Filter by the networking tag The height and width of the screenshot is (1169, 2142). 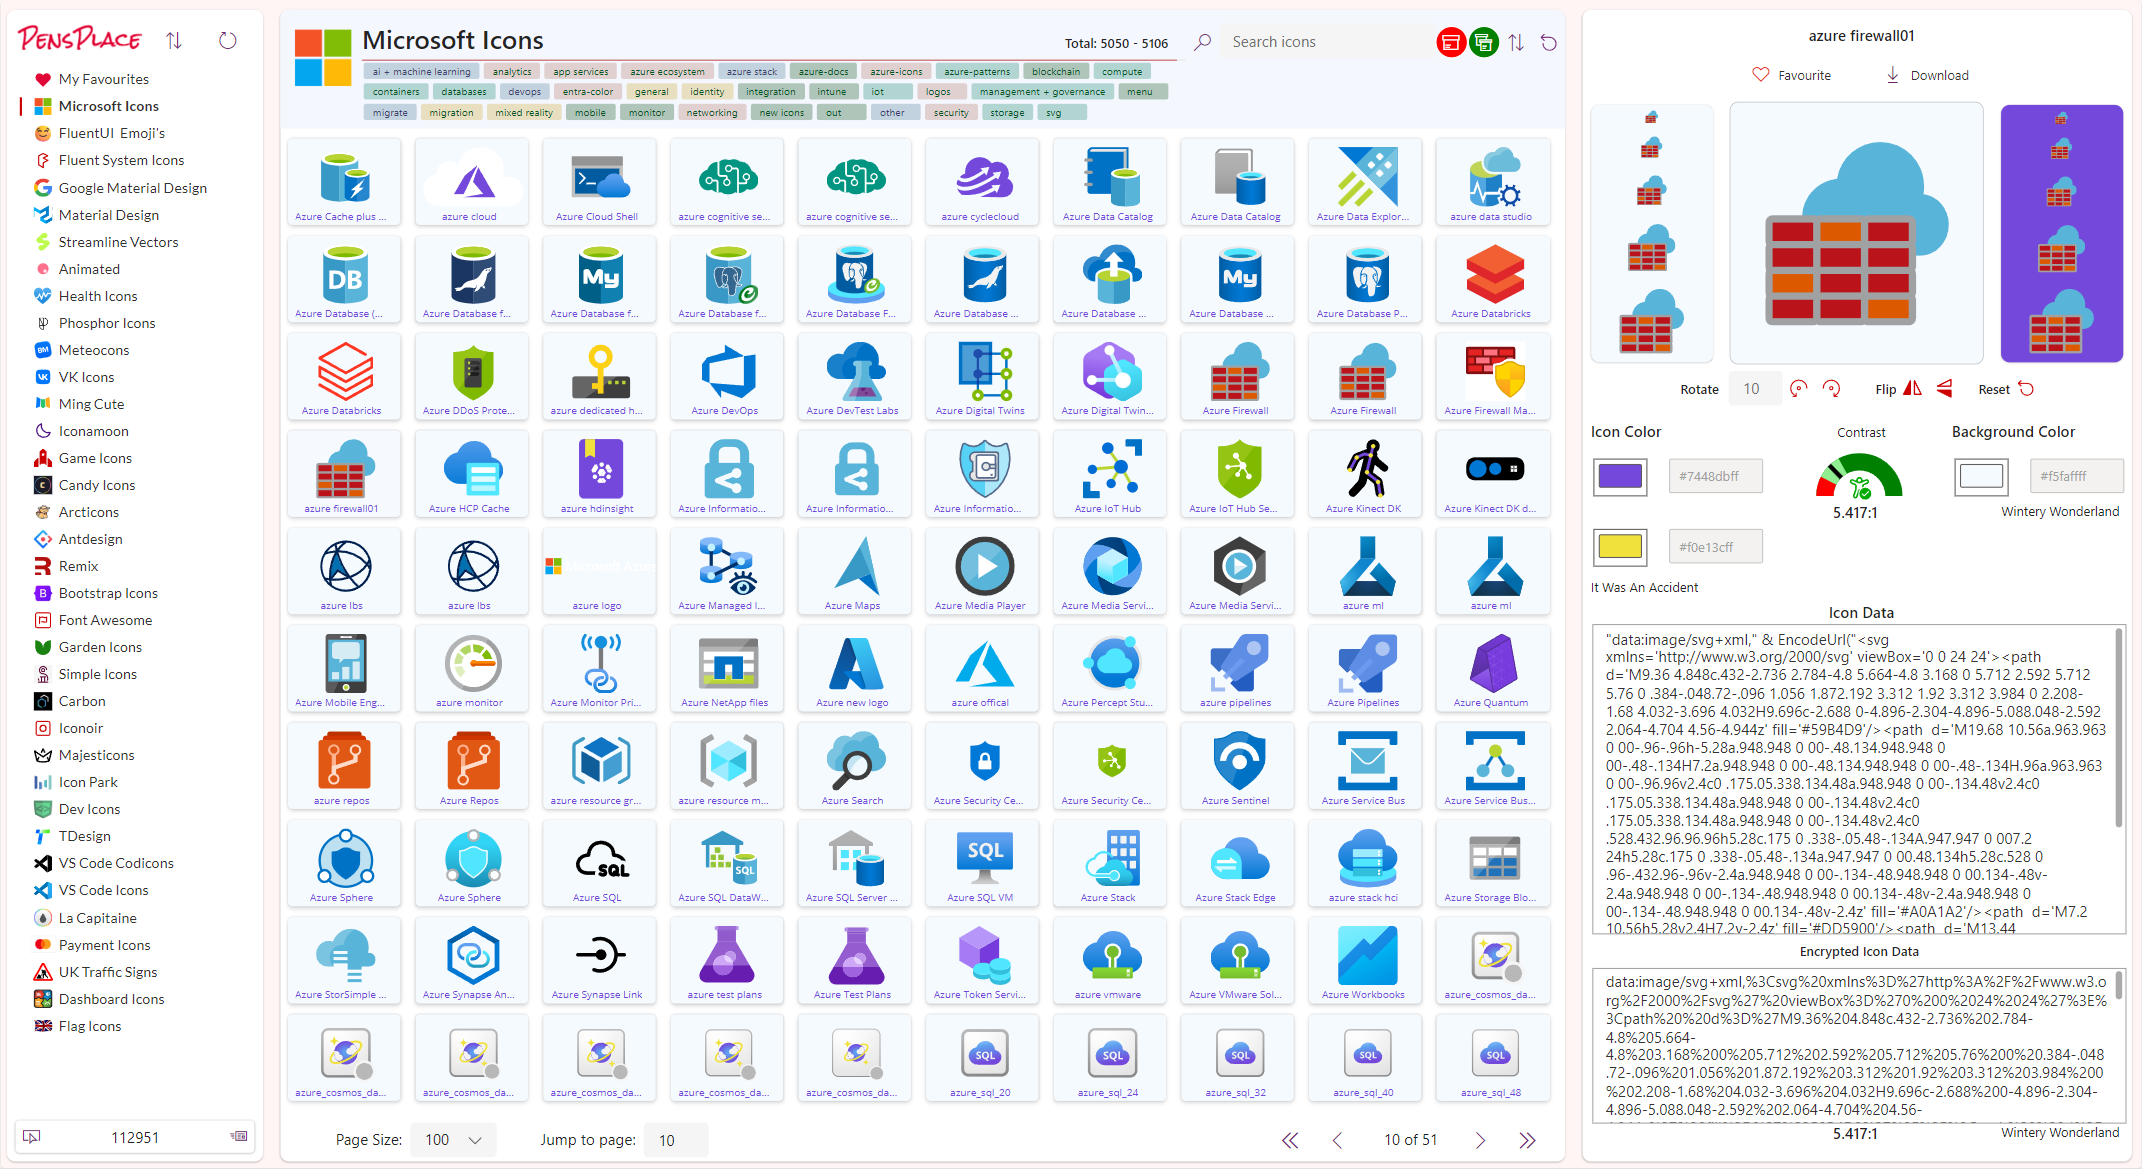(712, 113)
